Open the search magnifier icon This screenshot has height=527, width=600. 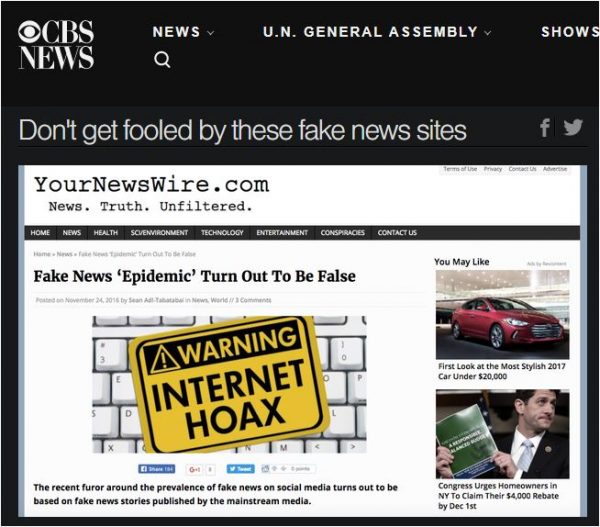(162, 59)
